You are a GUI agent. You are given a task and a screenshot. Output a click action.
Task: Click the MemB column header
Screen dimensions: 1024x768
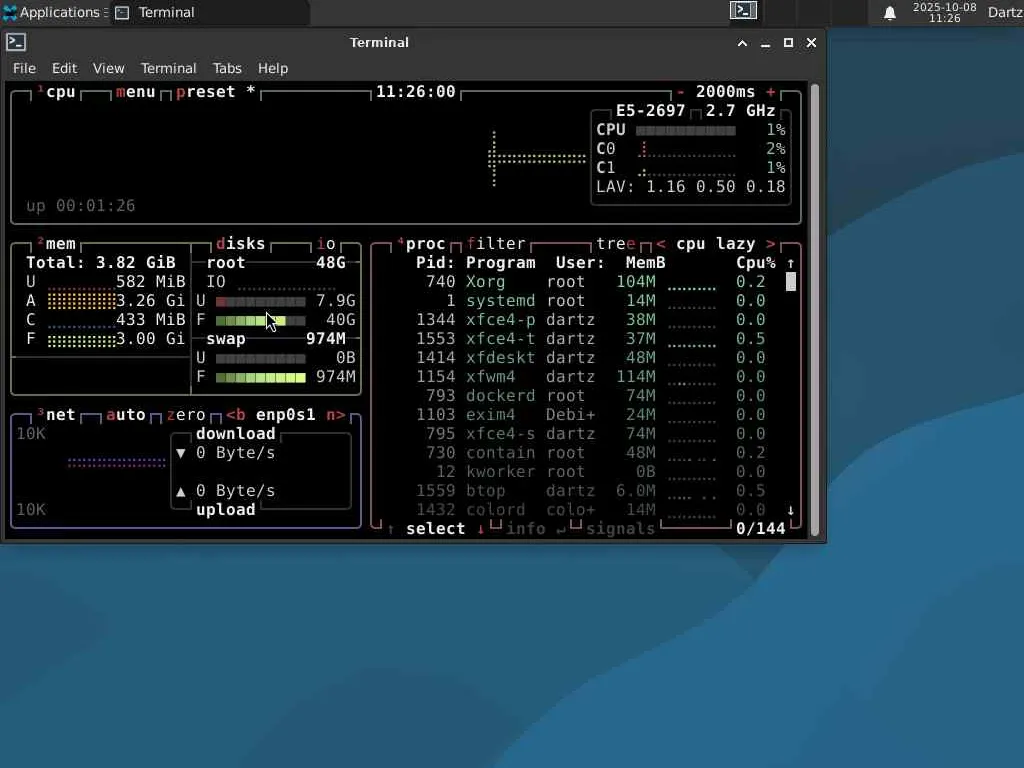point(645,263)
